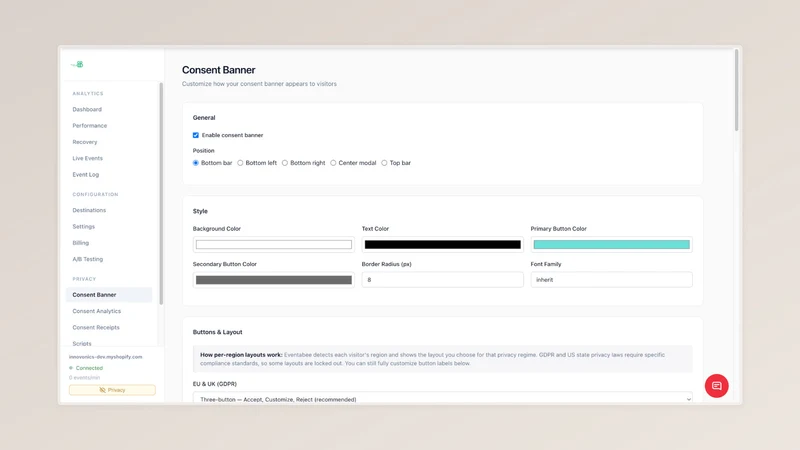Select Bottom bar position
This screenshot has width=800, height=450.
(195, 163)
